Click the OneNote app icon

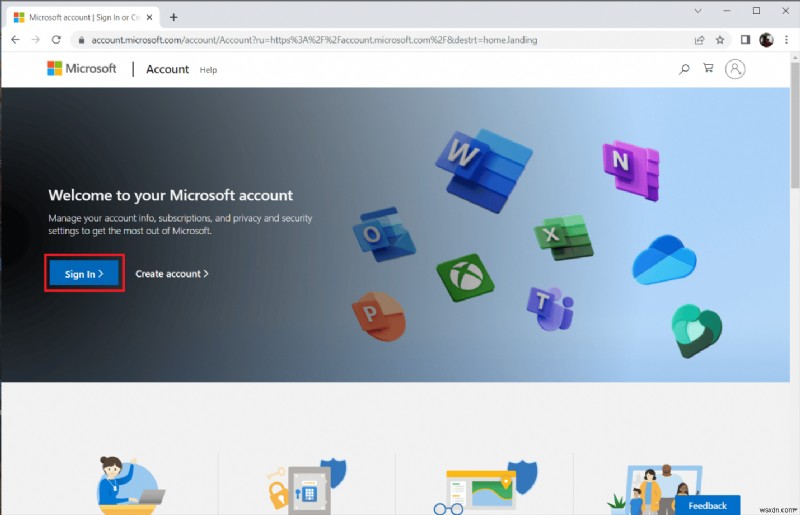631,170
